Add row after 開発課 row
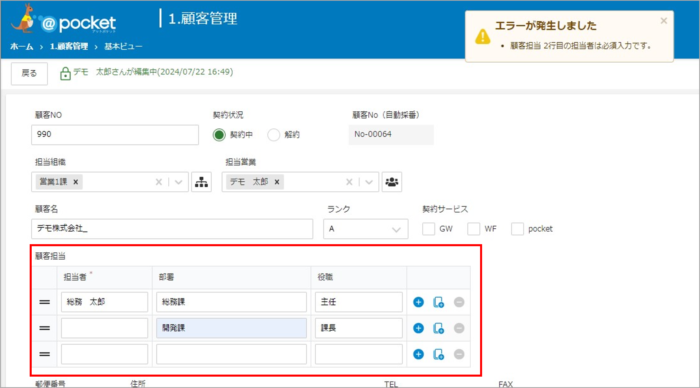700x388 pixels. coord(418,328)
